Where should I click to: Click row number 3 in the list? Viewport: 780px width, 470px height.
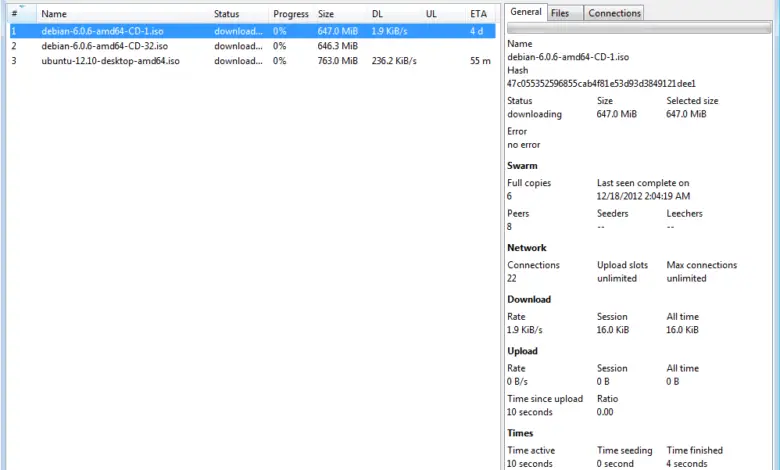tap(14, 61)
